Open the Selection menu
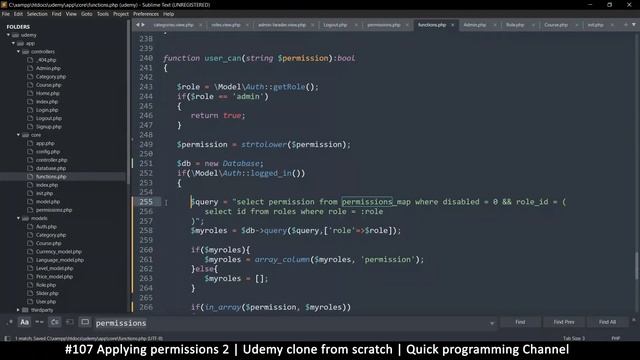 tap(37, 14)
